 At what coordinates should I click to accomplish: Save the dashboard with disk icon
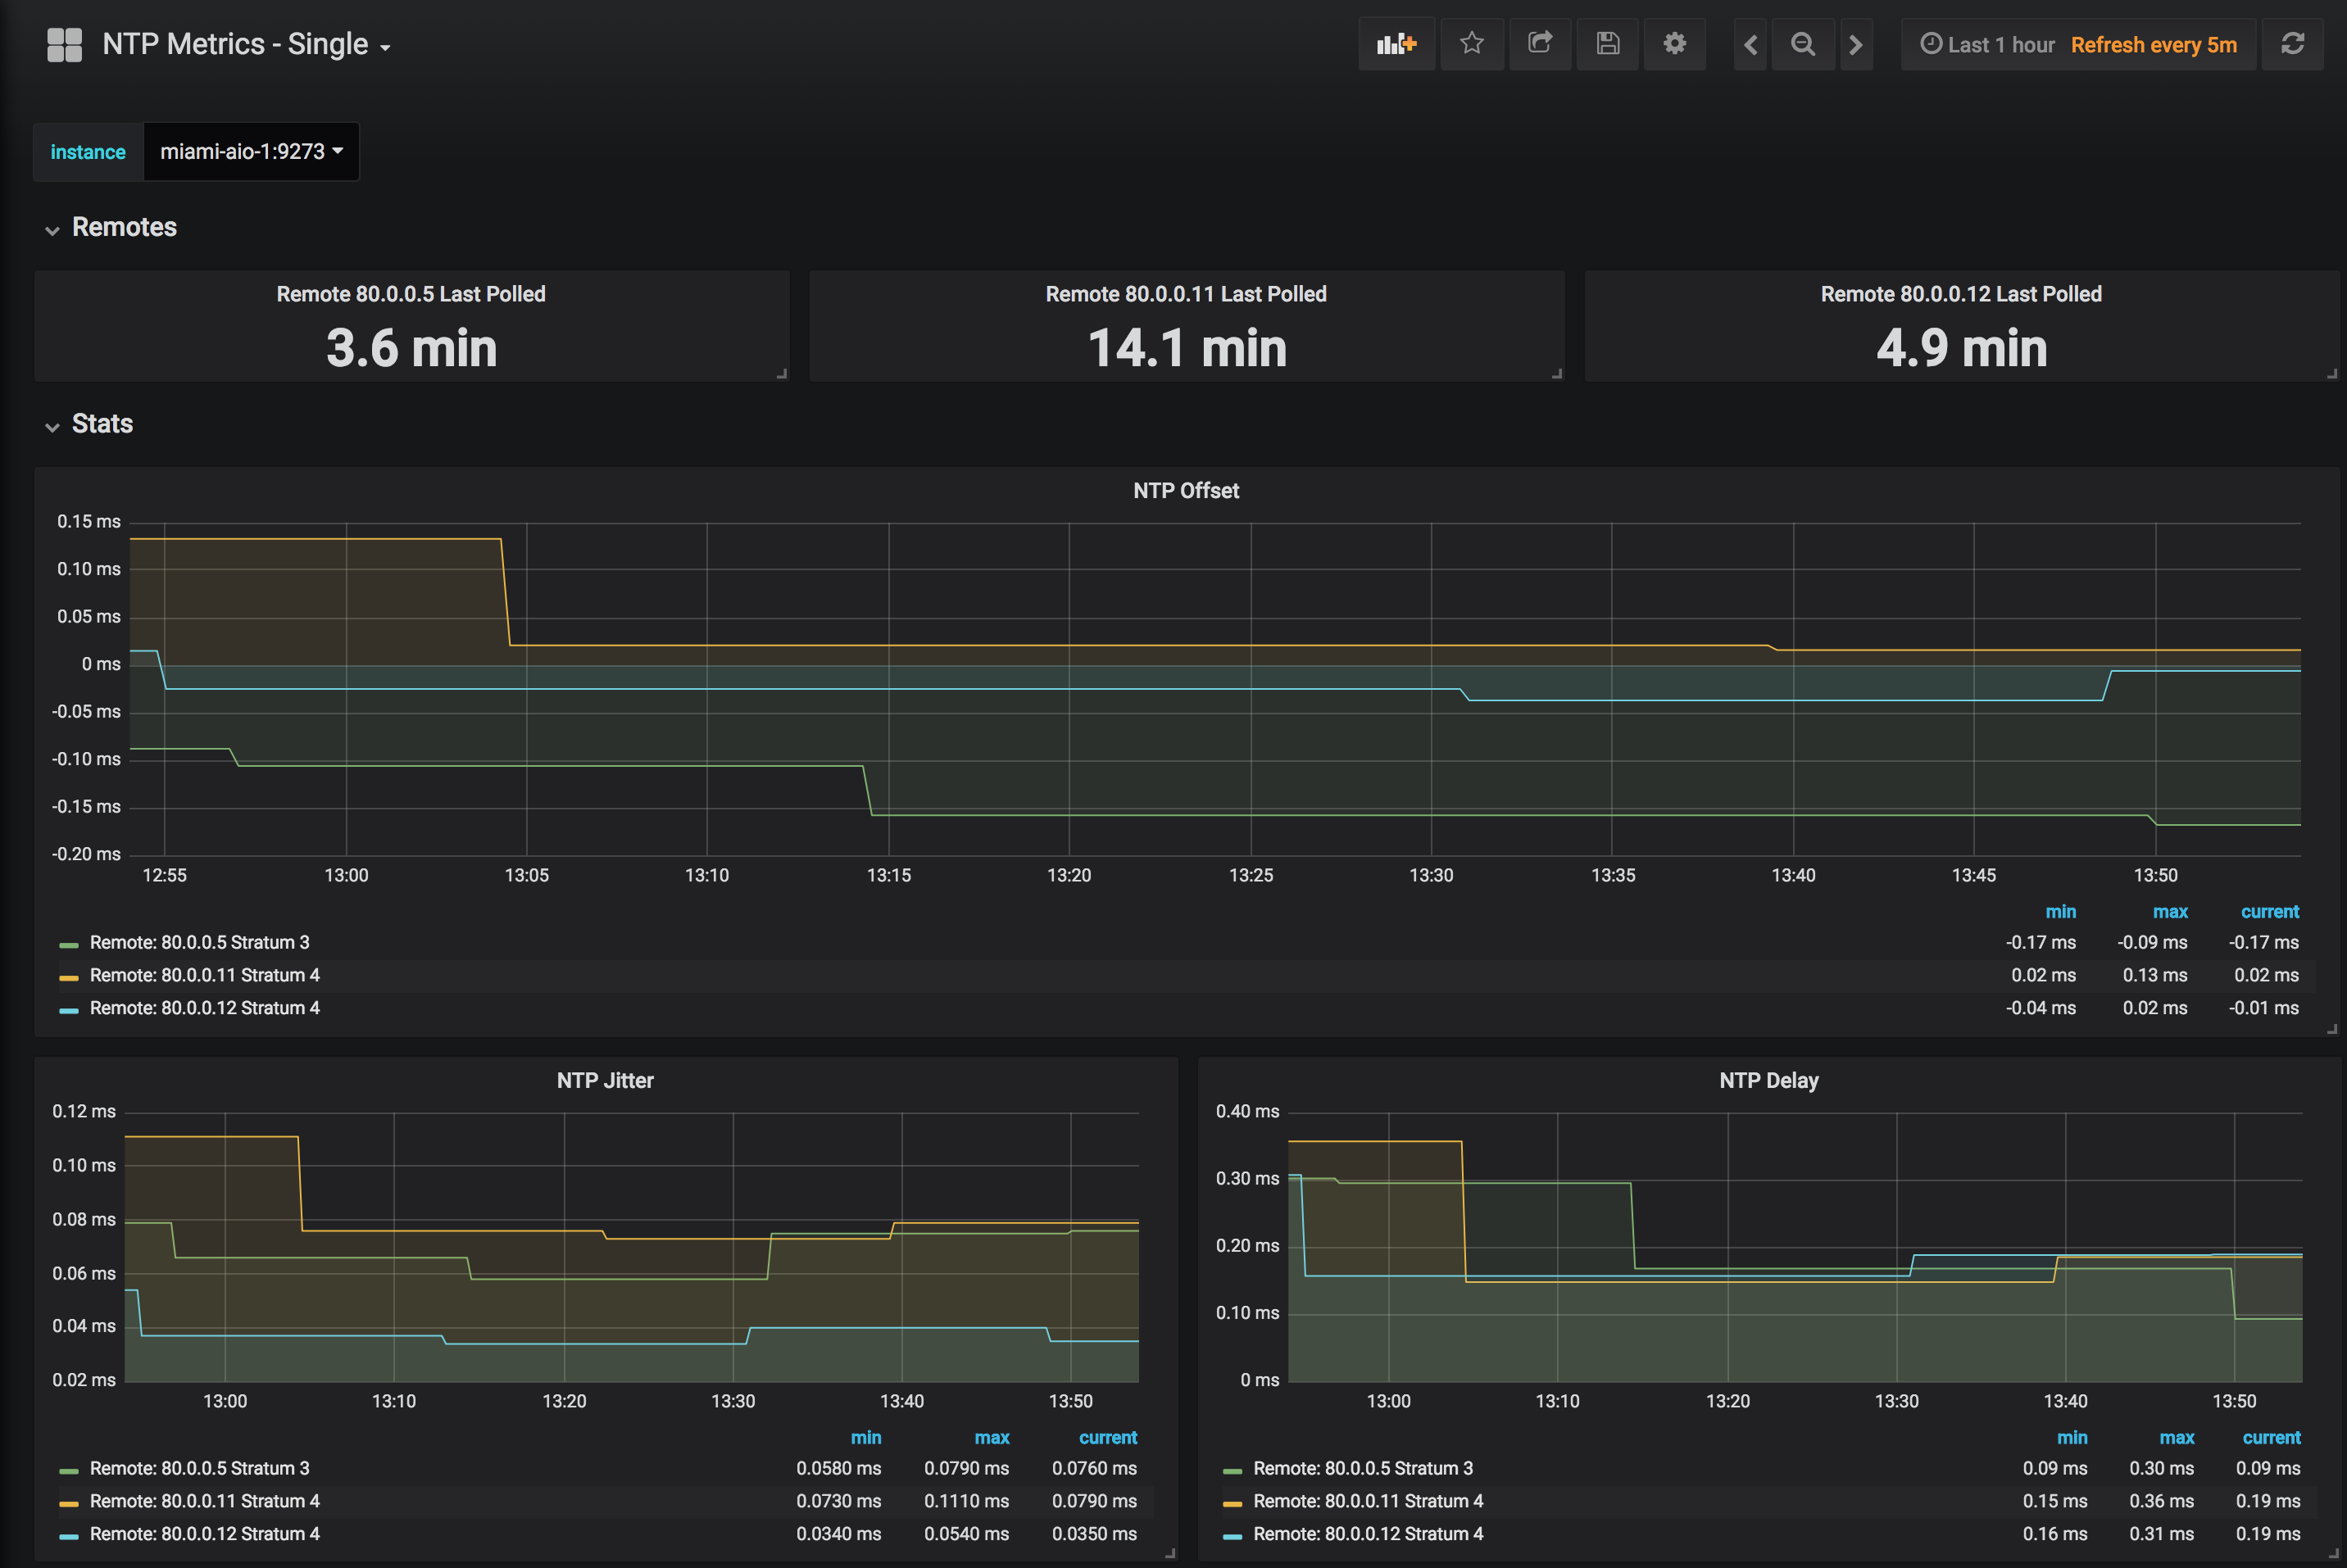tap(1607, 44)
